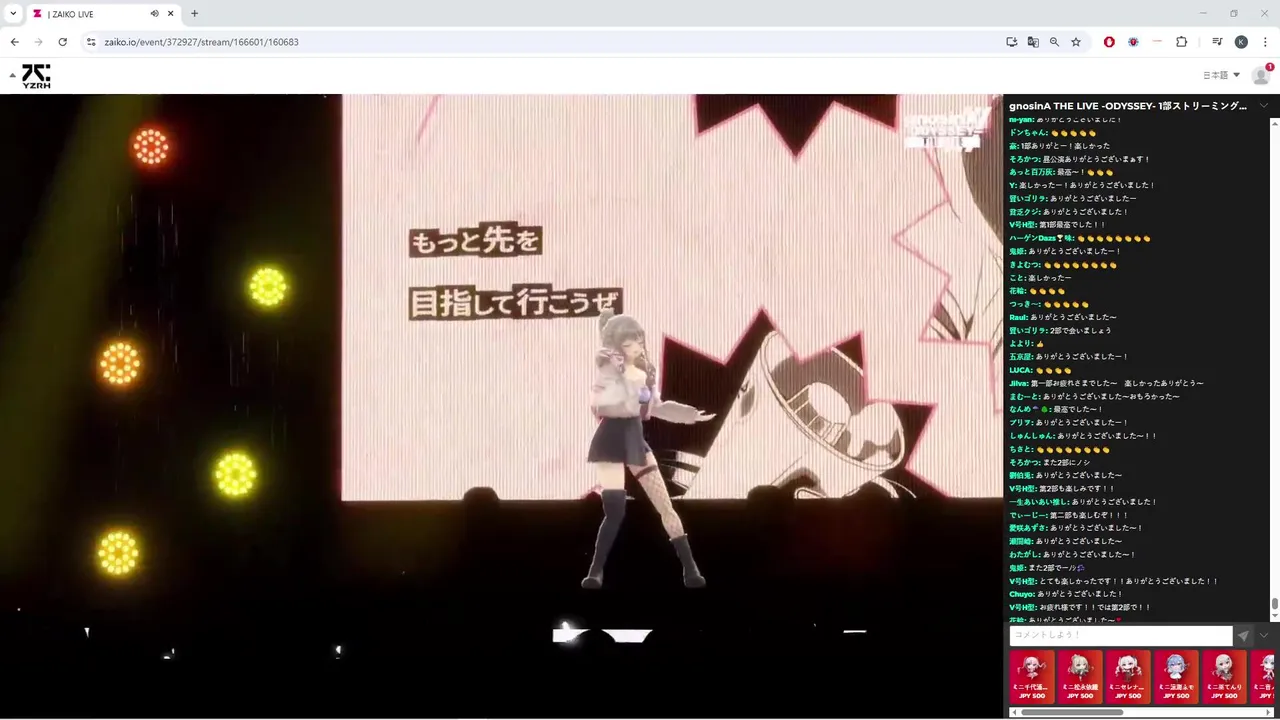Open the zoom magnifier icon
Image resolution: width=1280 pixels, height=720 pixels.
click(x=1054, y=42)
